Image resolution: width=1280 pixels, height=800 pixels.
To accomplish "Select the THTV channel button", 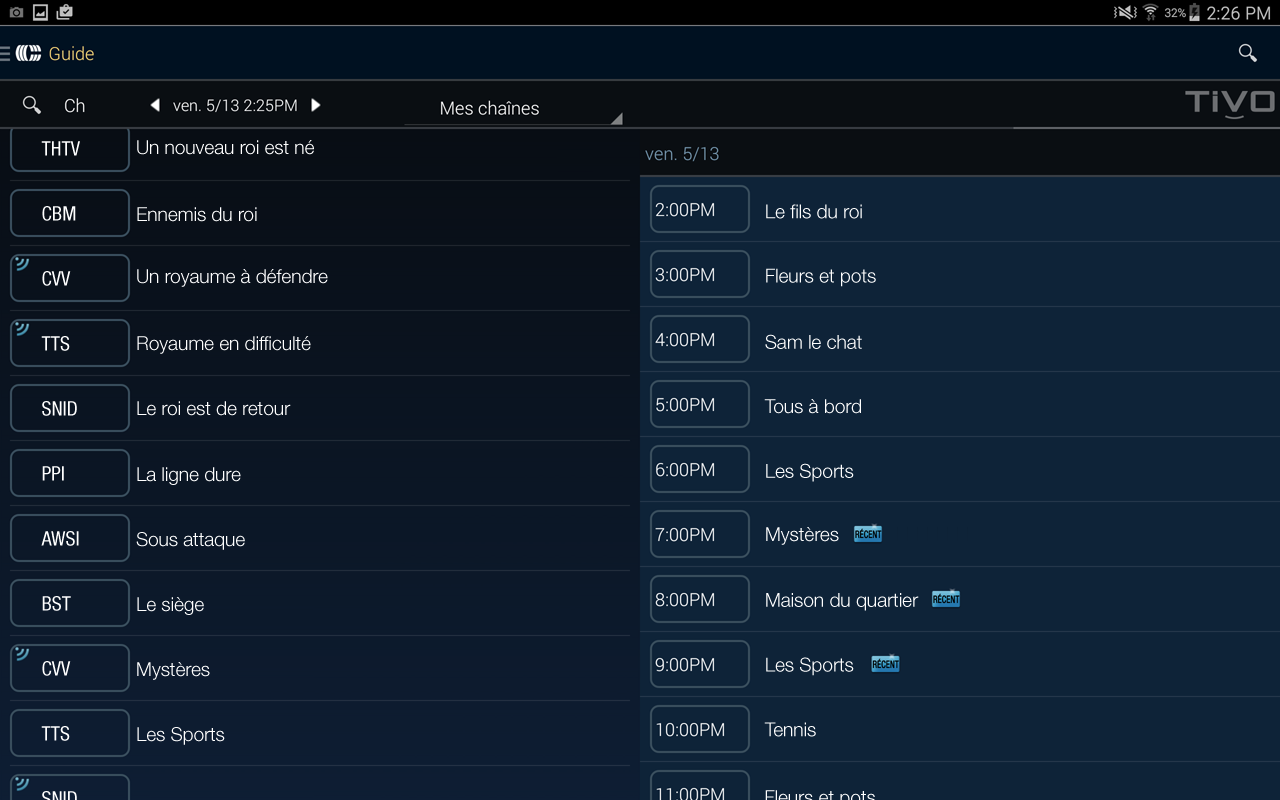I will pyautogui.click(x=69, y=148).
